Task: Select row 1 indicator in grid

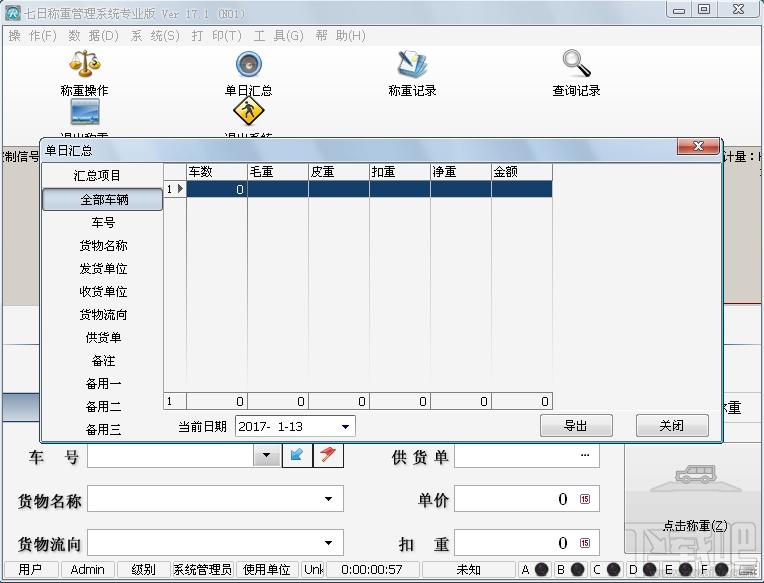Action: pos(175,189)
